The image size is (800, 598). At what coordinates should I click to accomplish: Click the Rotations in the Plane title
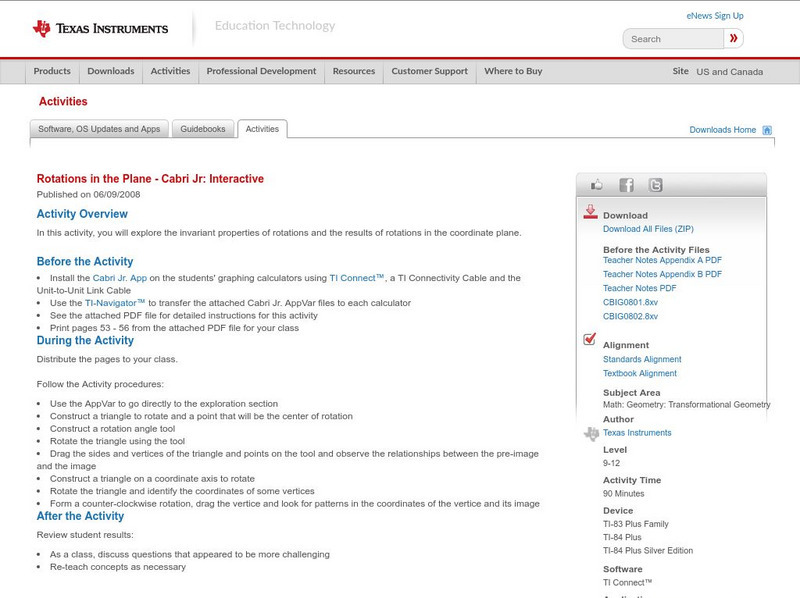tap(150, 179)
